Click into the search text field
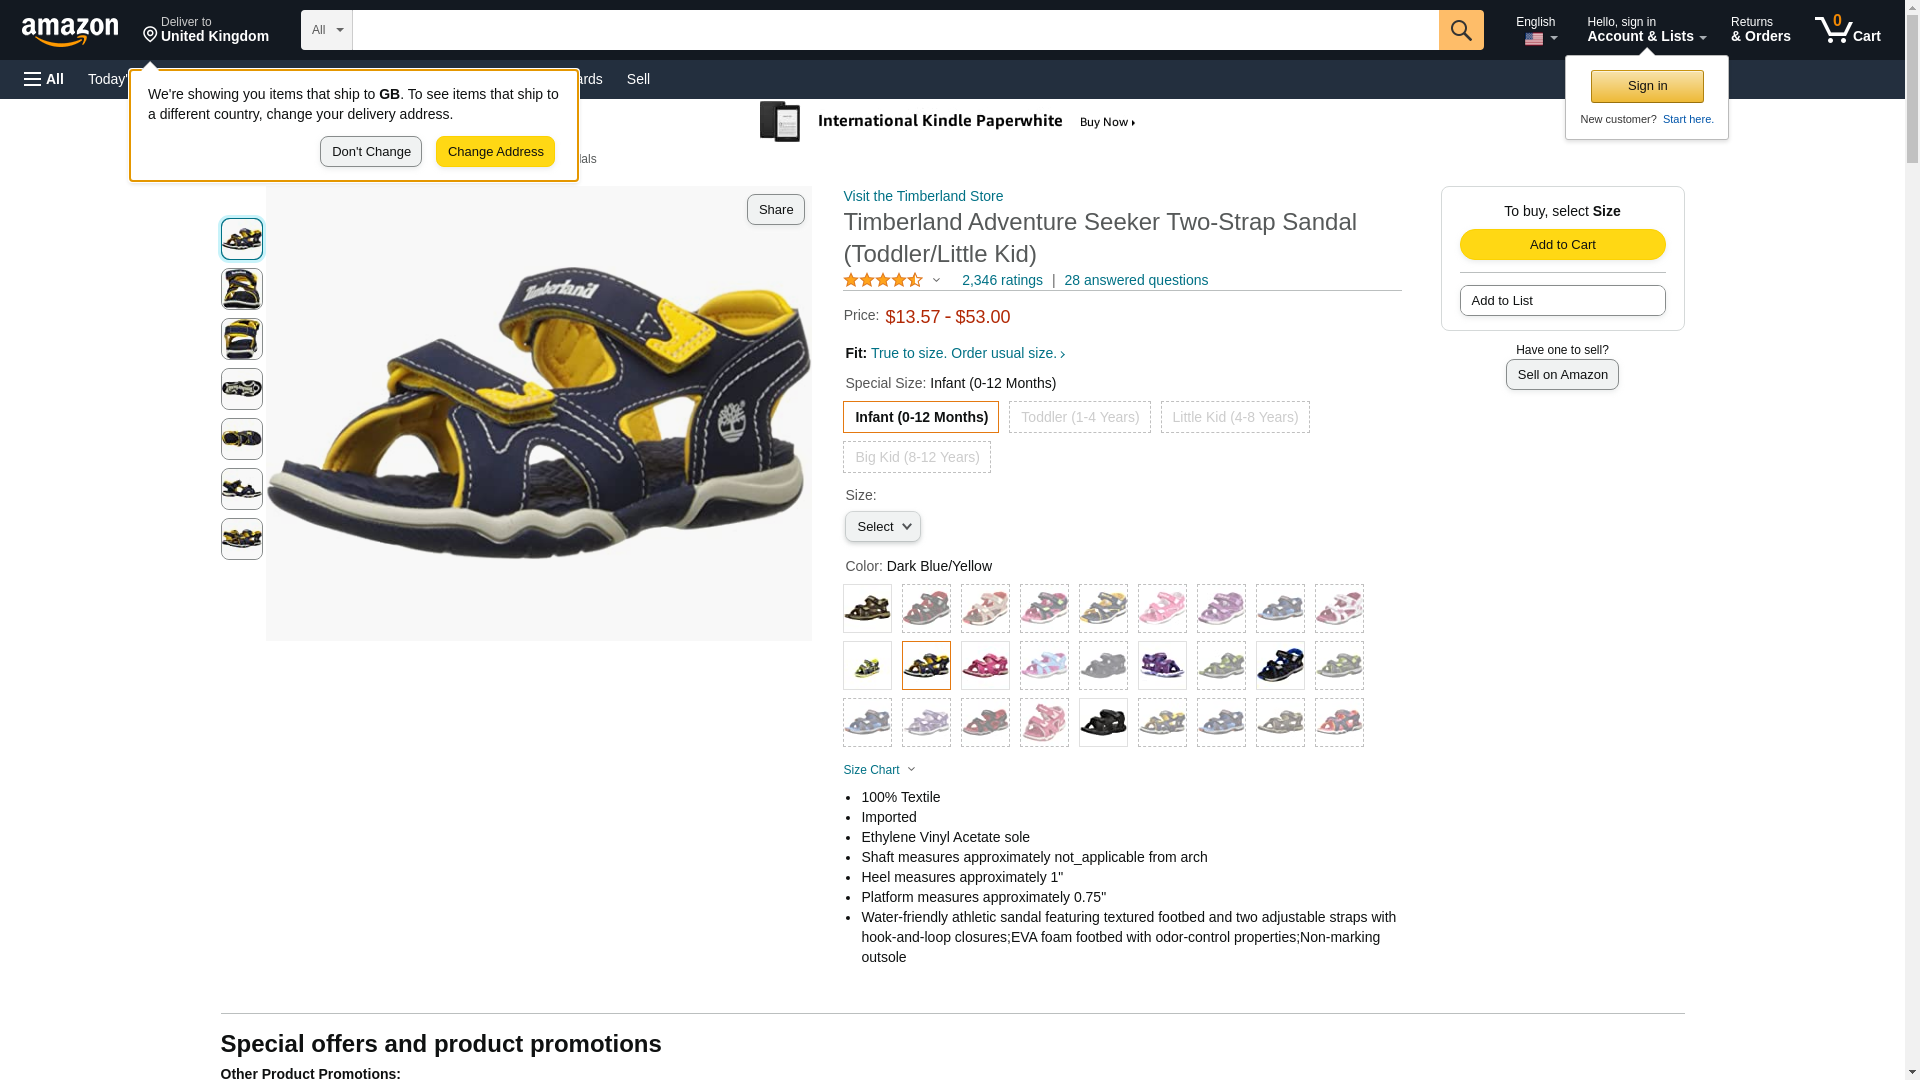This screenshot has width=1920, height=1080. [895, 30]
